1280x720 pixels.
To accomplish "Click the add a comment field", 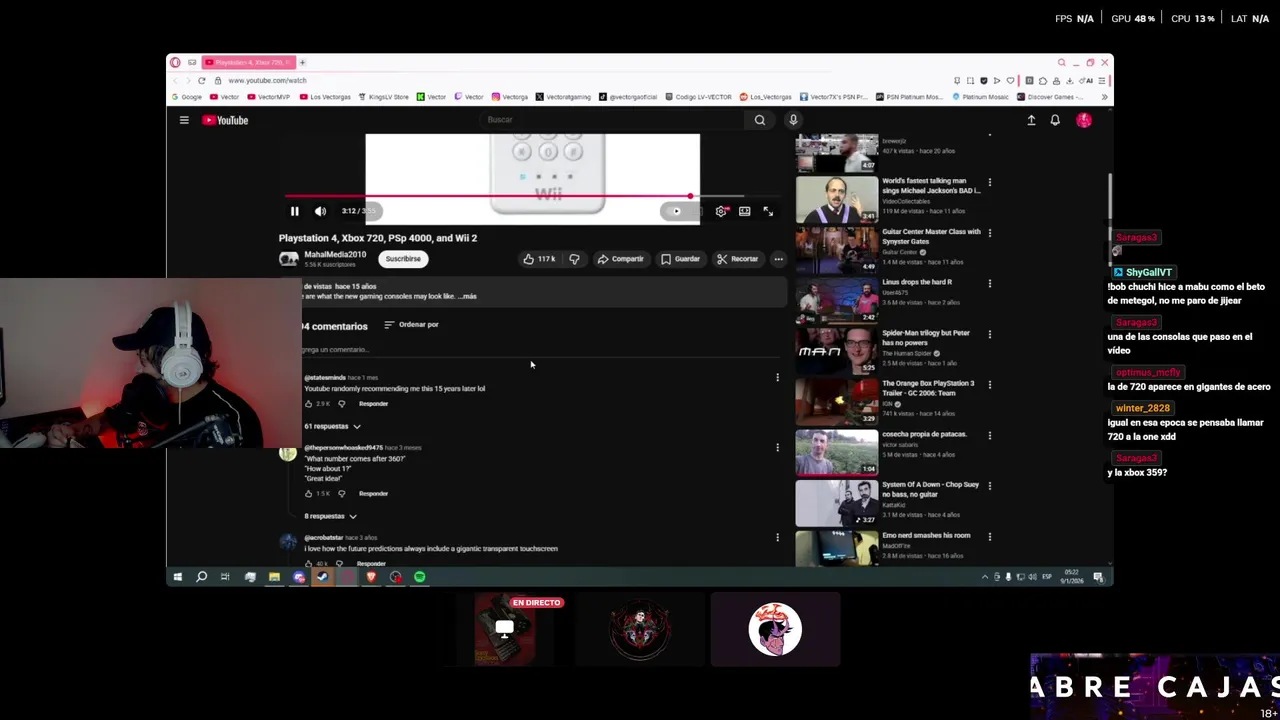I will [x=540, y=350].
